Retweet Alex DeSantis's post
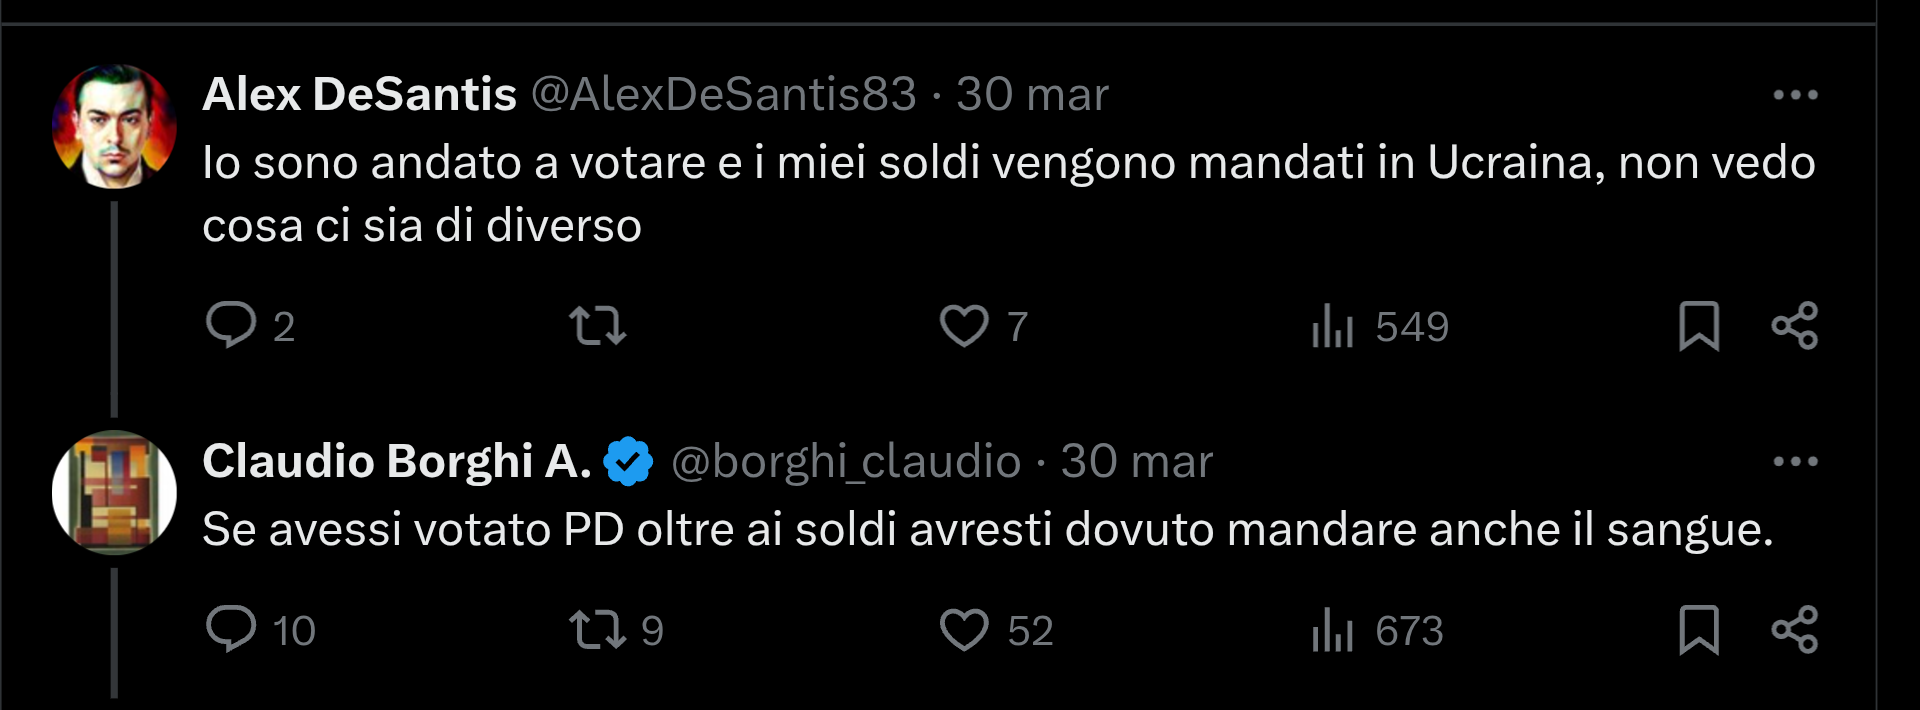The width and height of the screenshot is (1920, 710). pos(598,325)
